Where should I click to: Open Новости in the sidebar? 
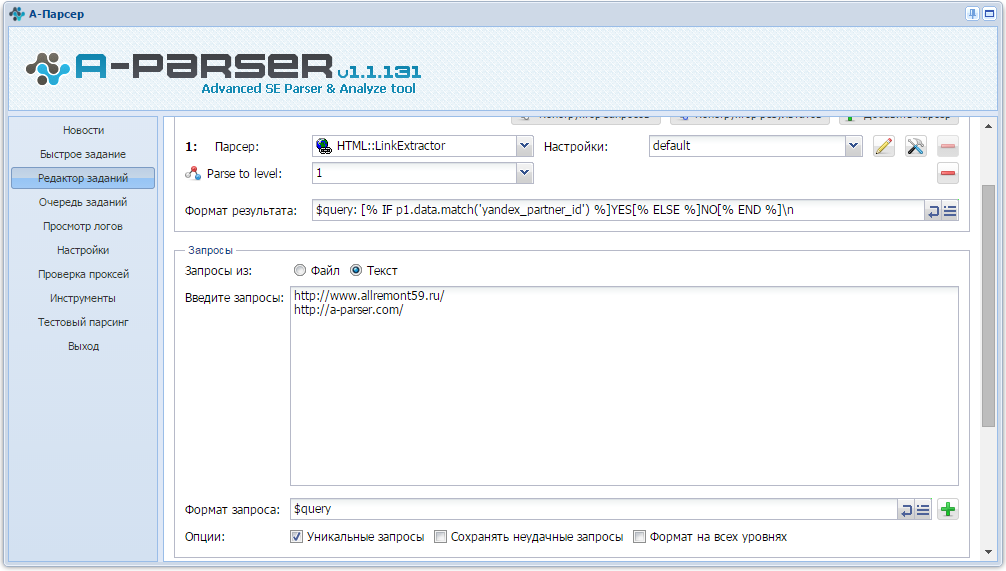(83, 130)
